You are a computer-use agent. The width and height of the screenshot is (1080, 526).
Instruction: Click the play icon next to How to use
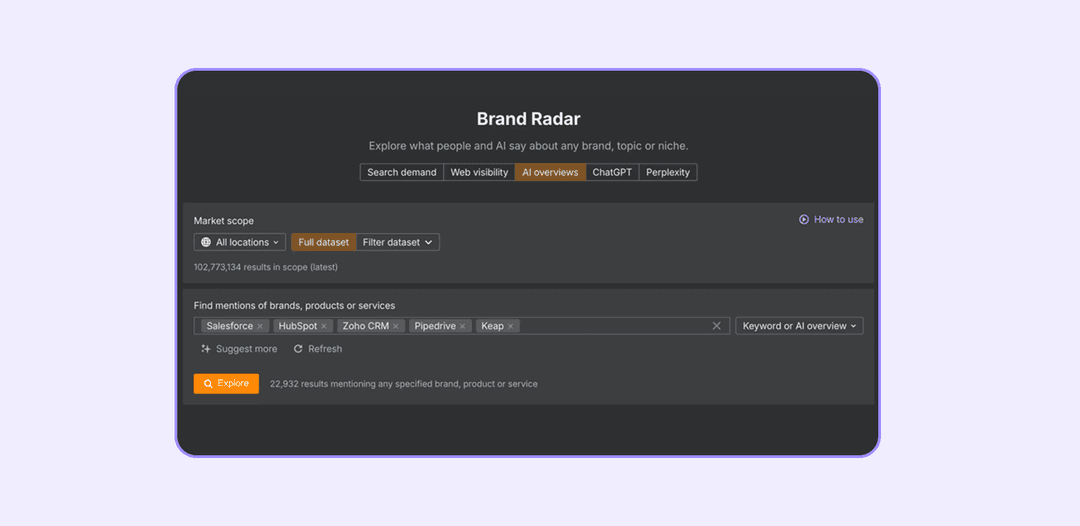click(x=804, y=220)
